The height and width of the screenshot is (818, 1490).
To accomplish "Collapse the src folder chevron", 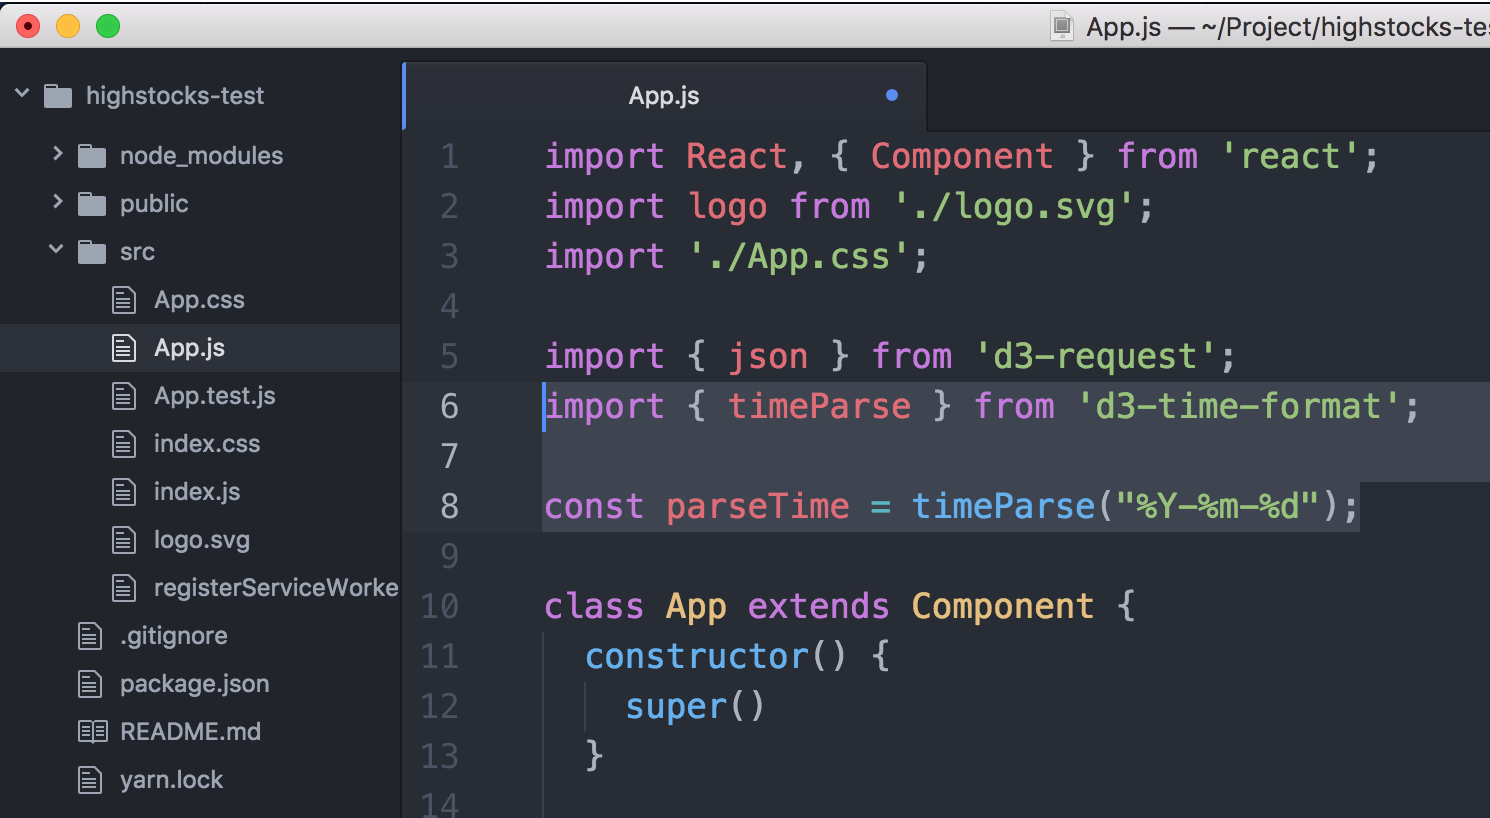I will (x=56, y=249).
